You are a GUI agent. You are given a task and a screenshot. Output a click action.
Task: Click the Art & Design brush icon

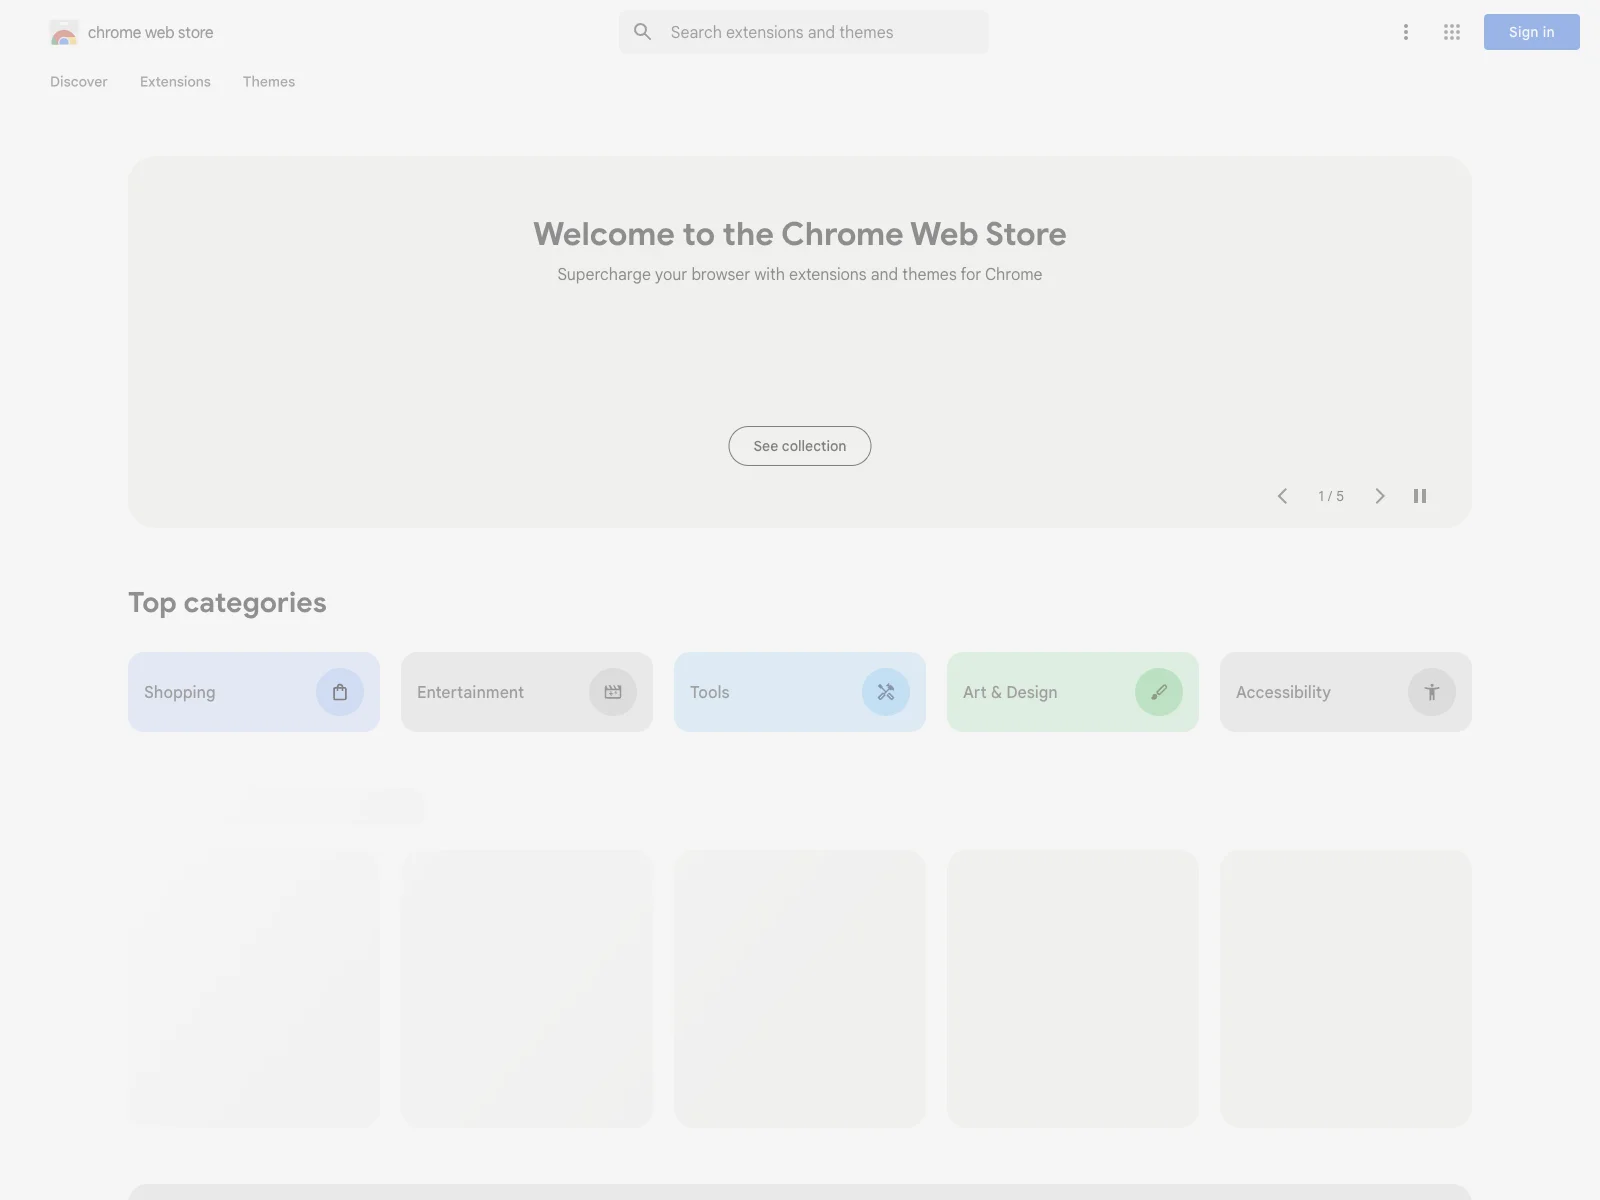click(1159, 692)
